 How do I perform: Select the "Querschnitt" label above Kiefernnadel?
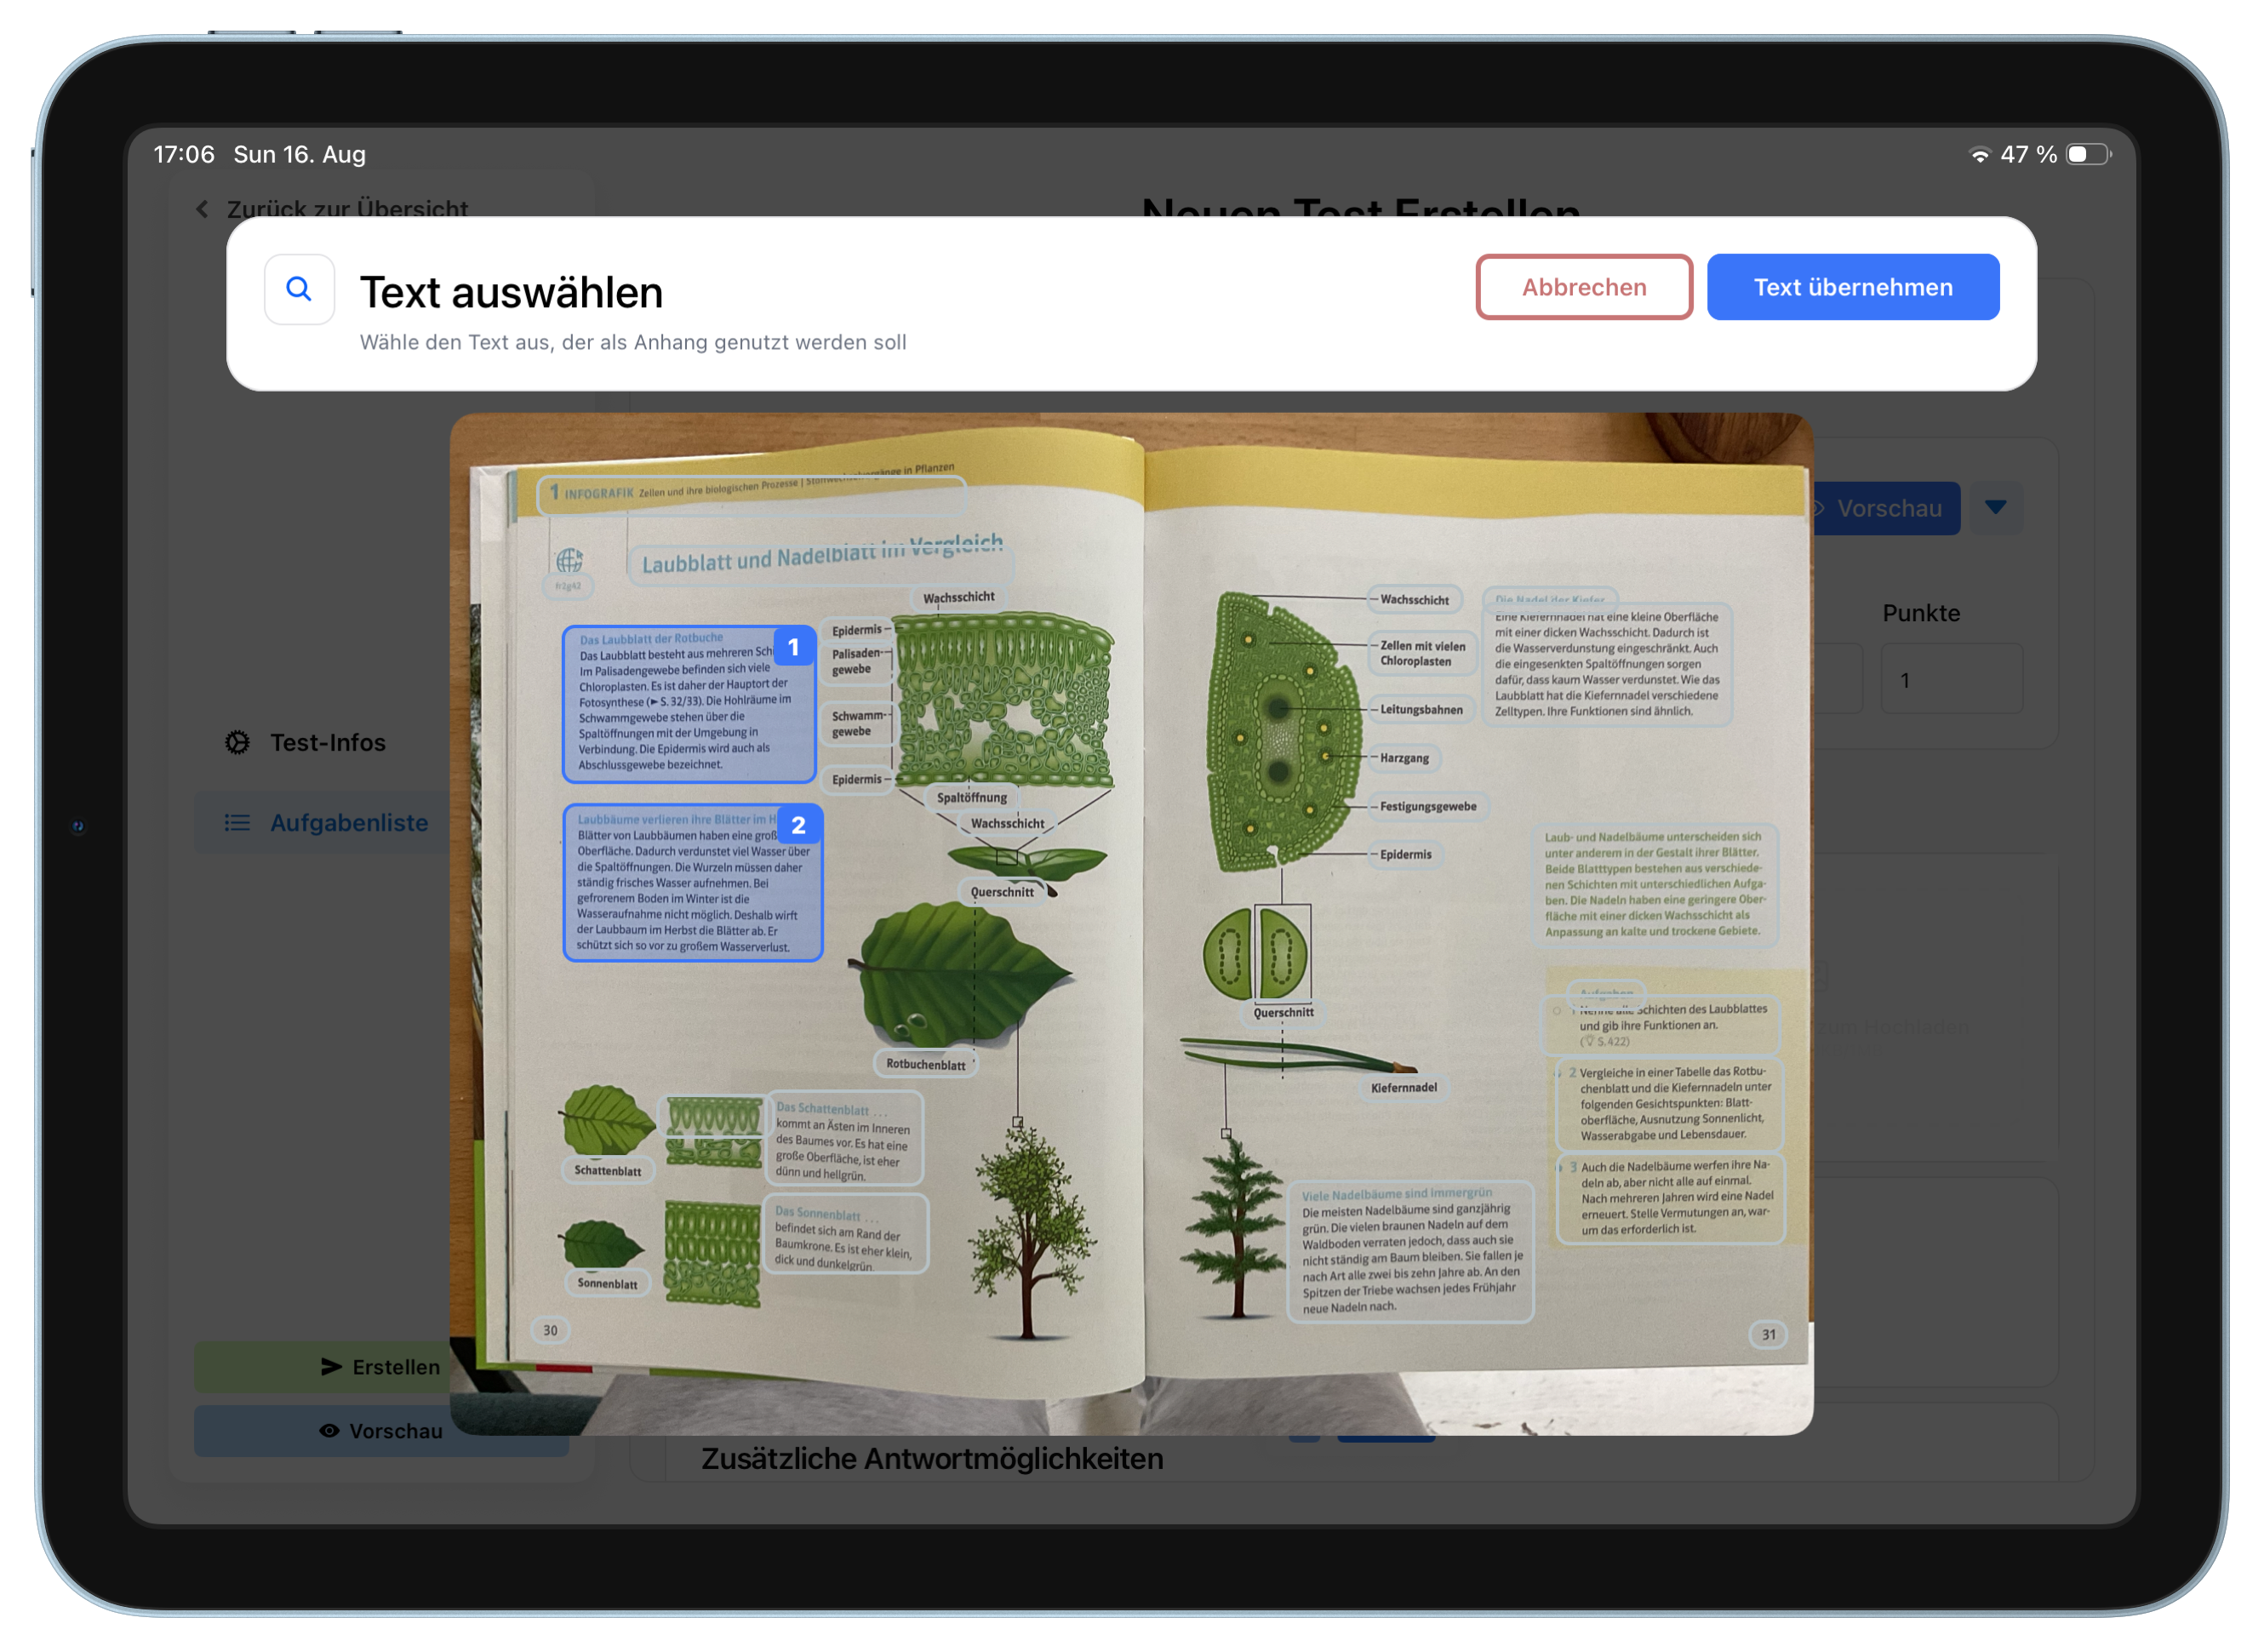click(x=1283, y=1012)
